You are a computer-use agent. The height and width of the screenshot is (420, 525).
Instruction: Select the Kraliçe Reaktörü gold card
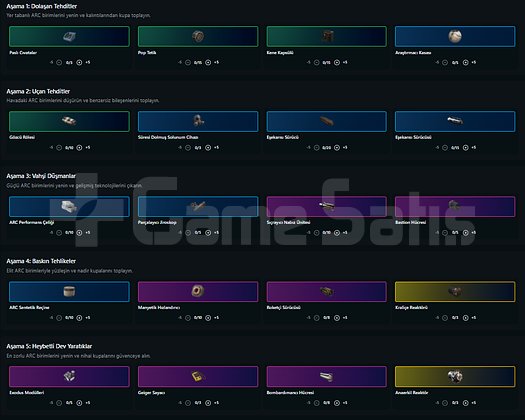pos(455,292)
